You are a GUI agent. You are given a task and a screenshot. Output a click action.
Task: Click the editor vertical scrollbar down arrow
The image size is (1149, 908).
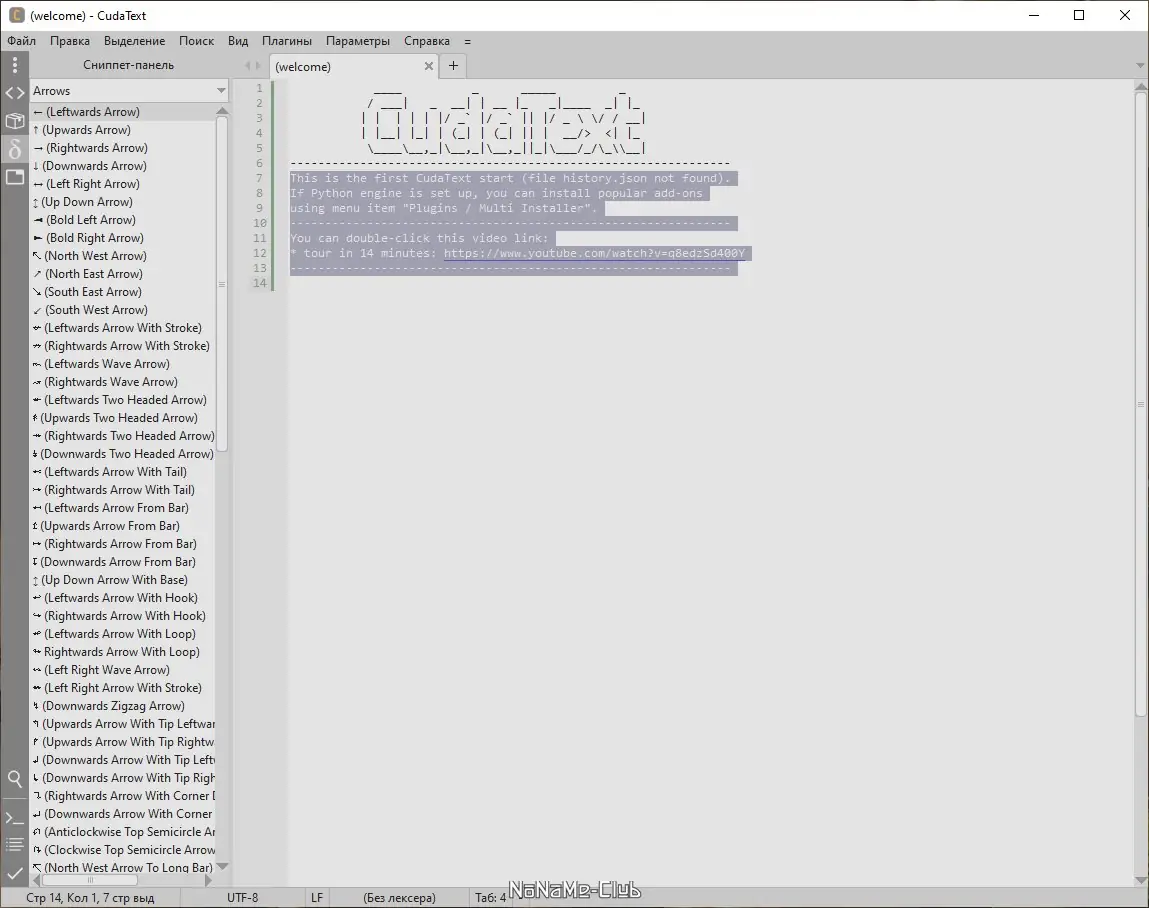tap(1140, 880)
